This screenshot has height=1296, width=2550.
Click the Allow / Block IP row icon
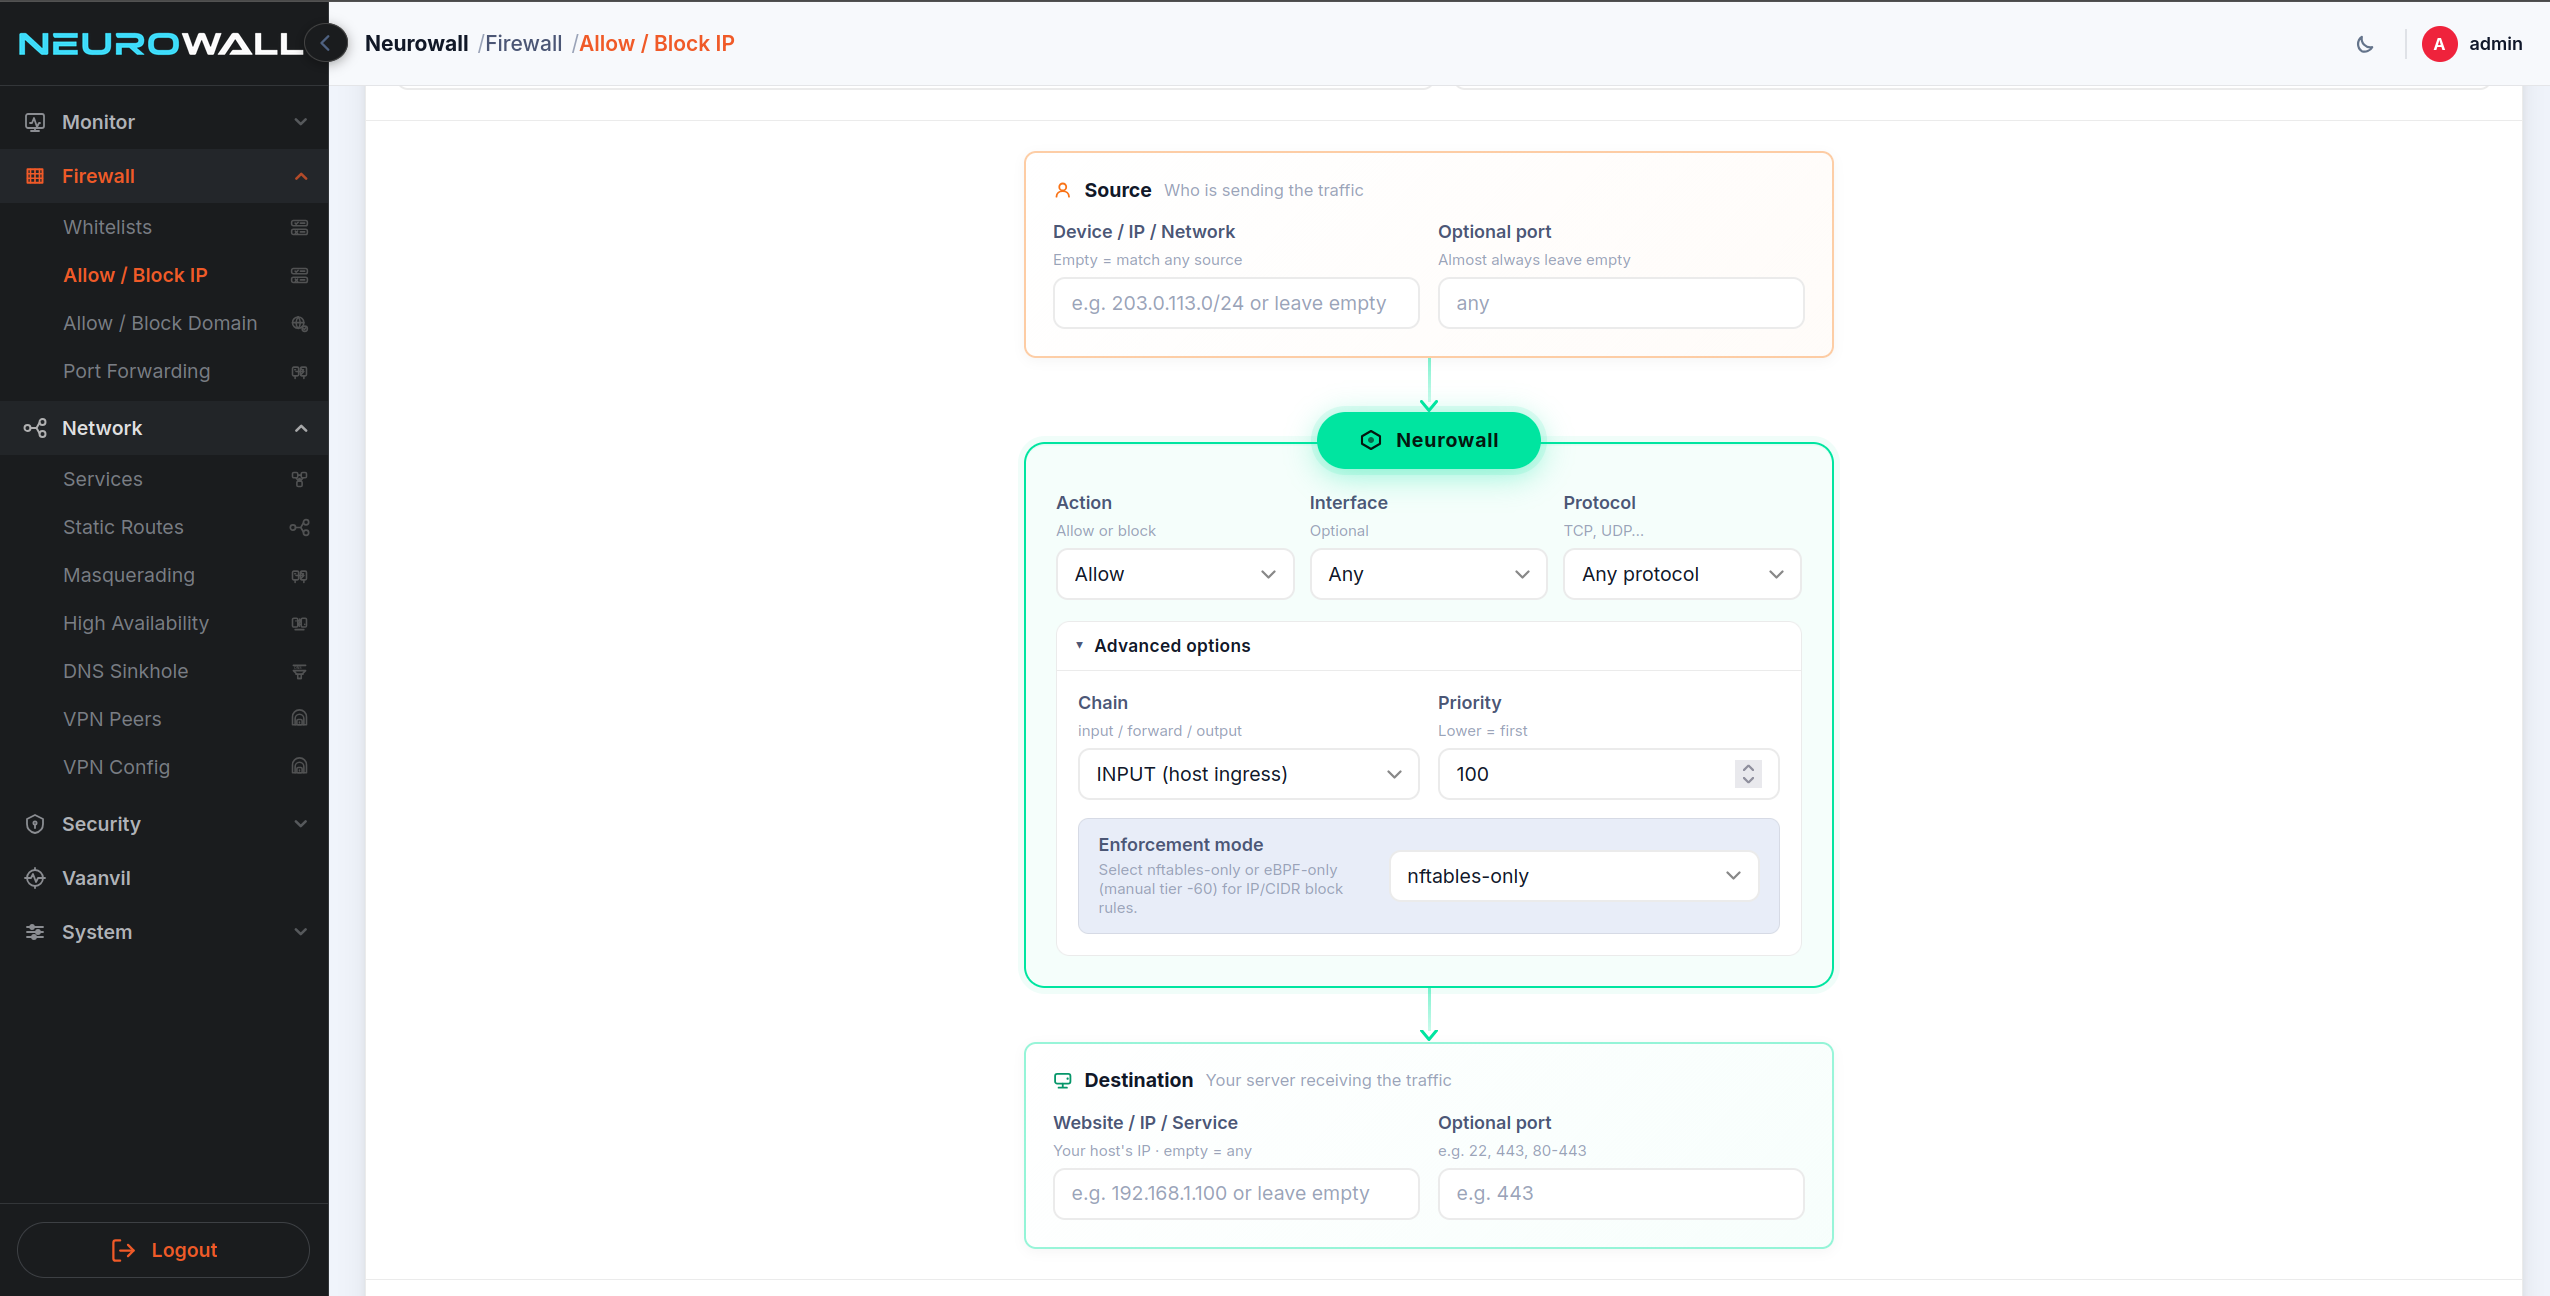click(x=299, y=276)
